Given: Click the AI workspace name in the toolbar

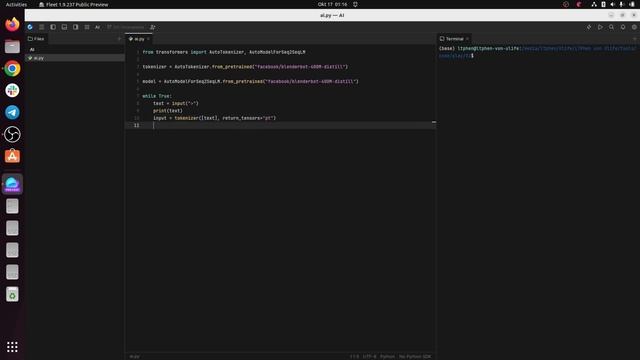Looking at the screenshot, I should point(98,27).
